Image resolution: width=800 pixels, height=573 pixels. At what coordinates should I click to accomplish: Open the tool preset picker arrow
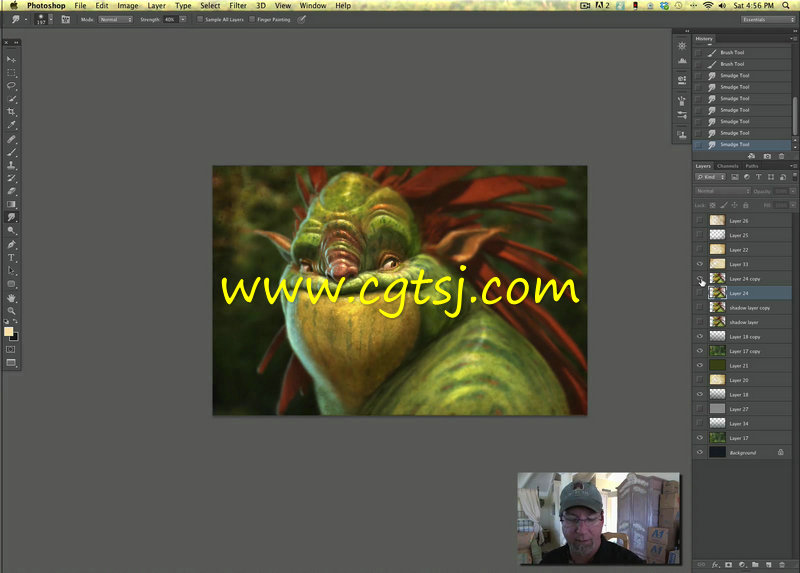(26, 20)
